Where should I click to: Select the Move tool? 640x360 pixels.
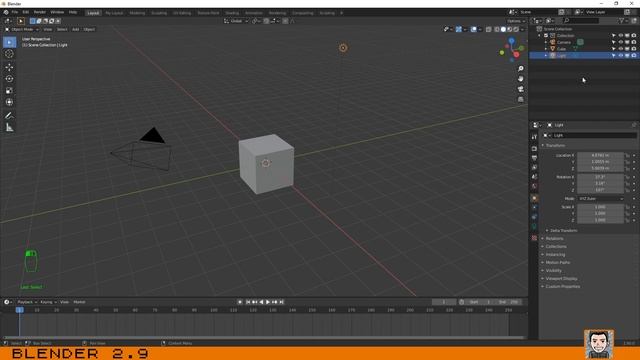[9, 67]
